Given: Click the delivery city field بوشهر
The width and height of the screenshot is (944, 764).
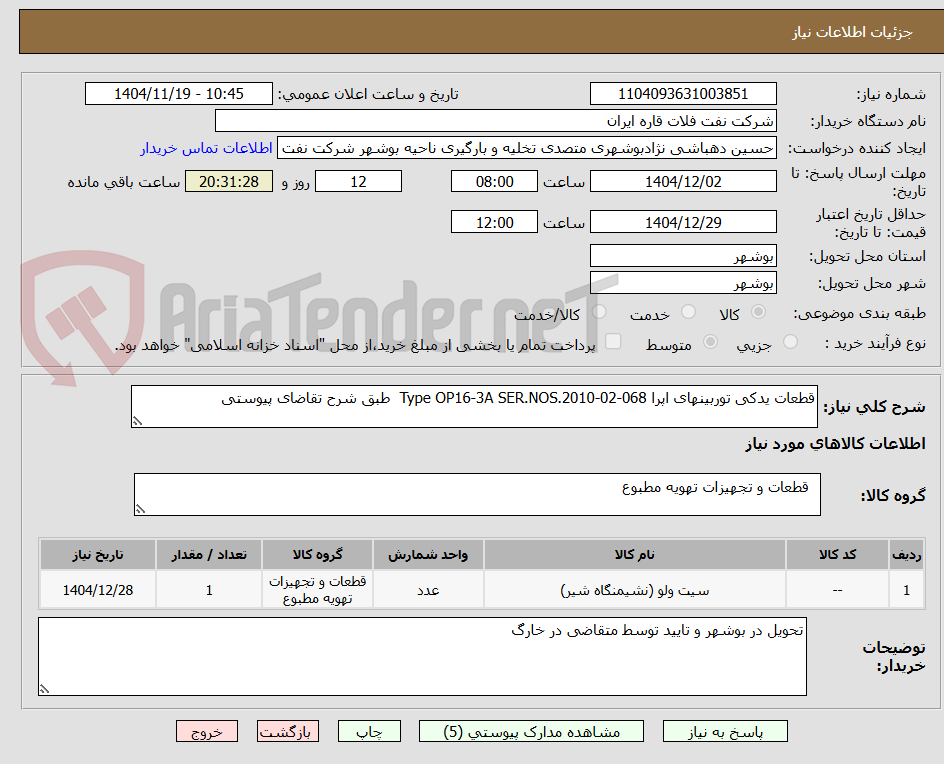Looking at the screenshot, I should (683, 283).
